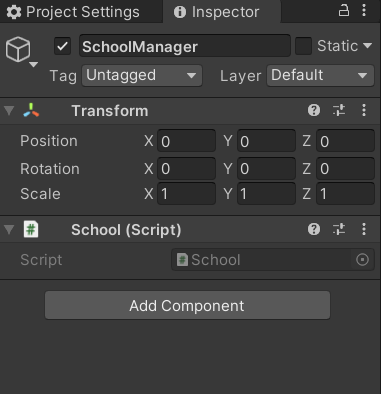Open the Default layer dropdown
This screenshot has height=394, width=381.
pos(320,76)
